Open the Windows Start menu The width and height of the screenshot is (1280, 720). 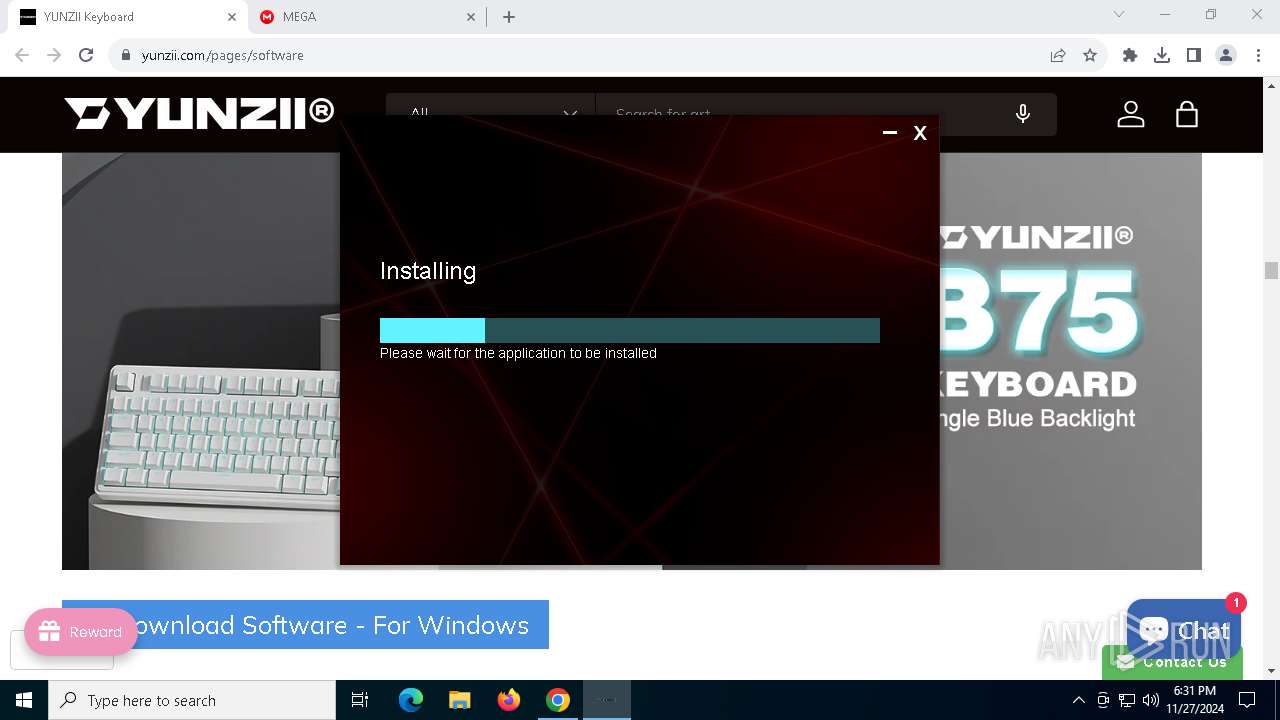coord(24,700)
